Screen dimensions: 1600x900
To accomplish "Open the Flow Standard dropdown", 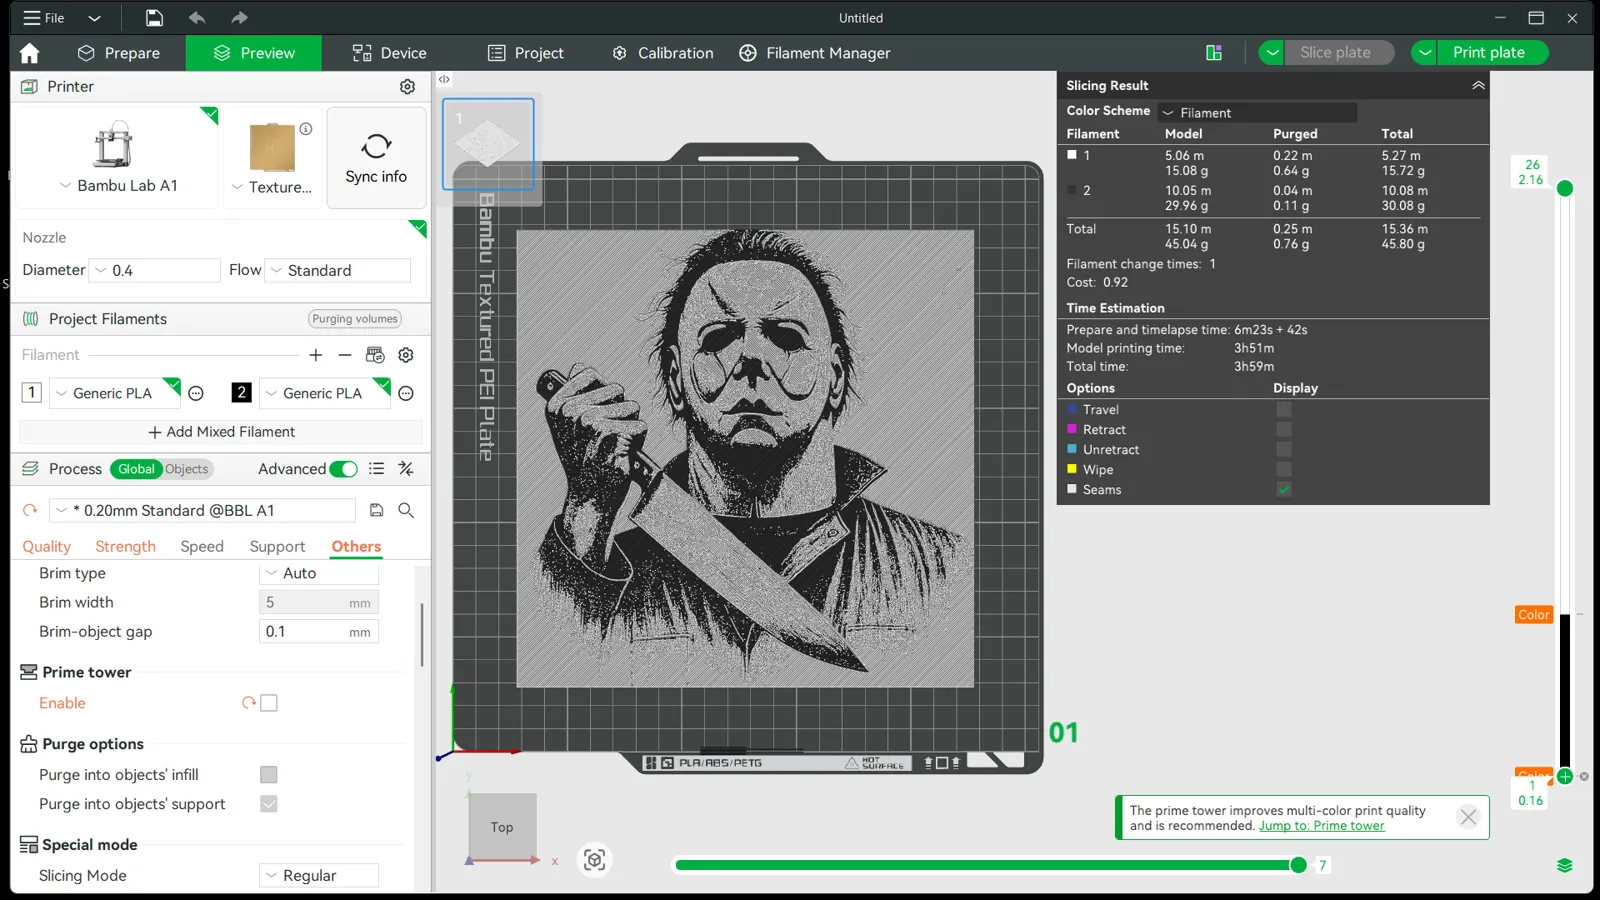I will (x=338, y=271).
